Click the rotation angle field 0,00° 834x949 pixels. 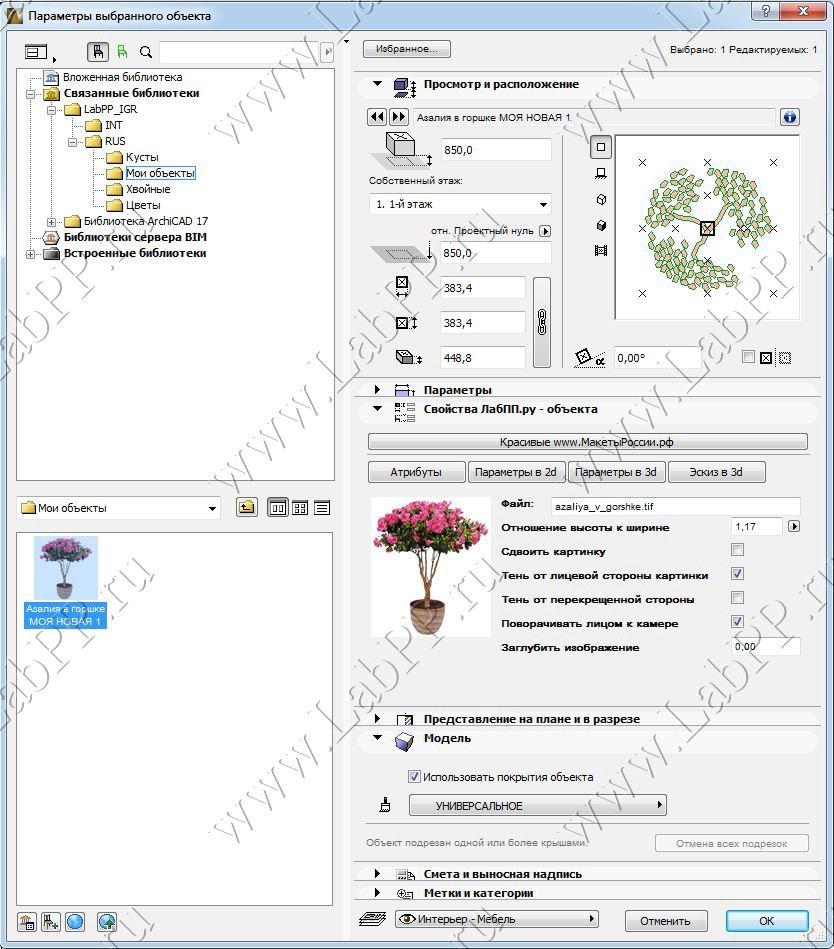click(x=657, y=358)
